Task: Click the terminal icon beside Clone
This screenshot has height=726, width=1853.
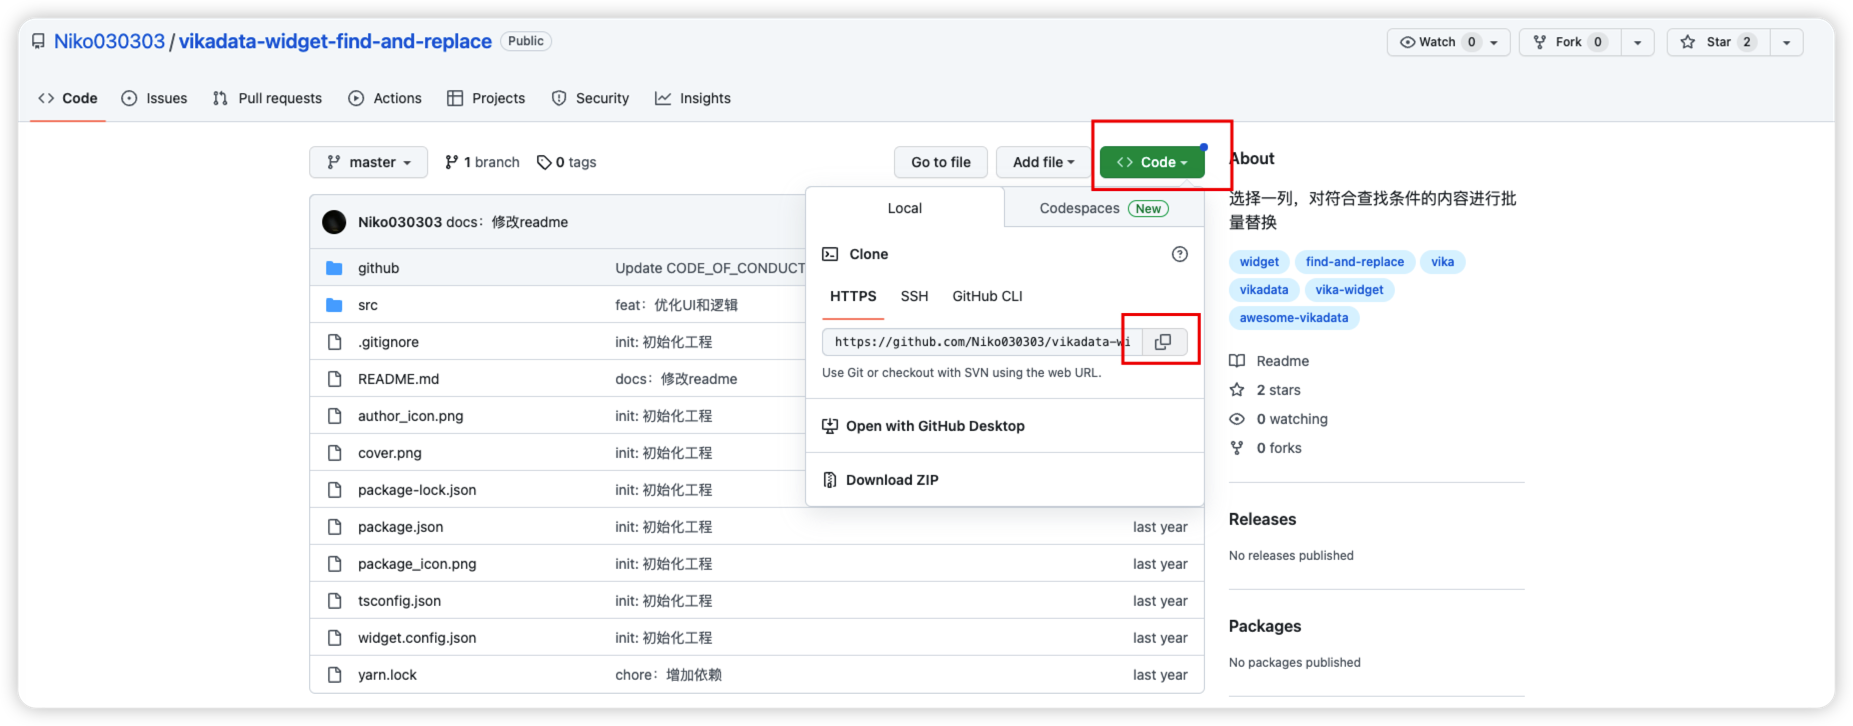Action: [x=830, y=254]
